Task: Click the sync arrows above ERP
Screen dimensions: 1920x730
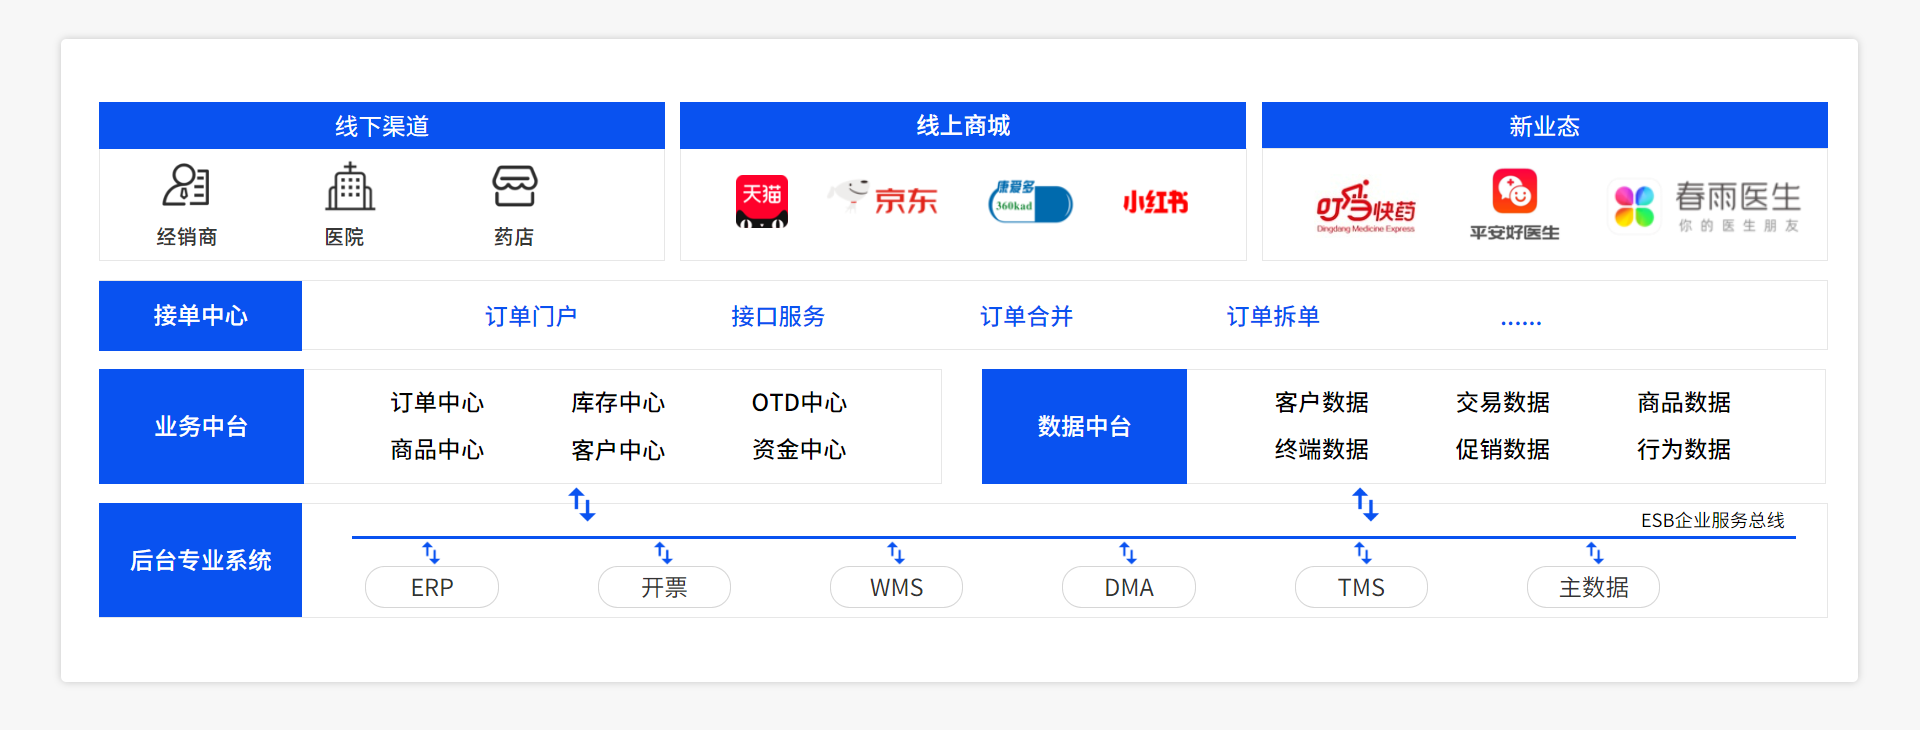Action: (431, 553)
